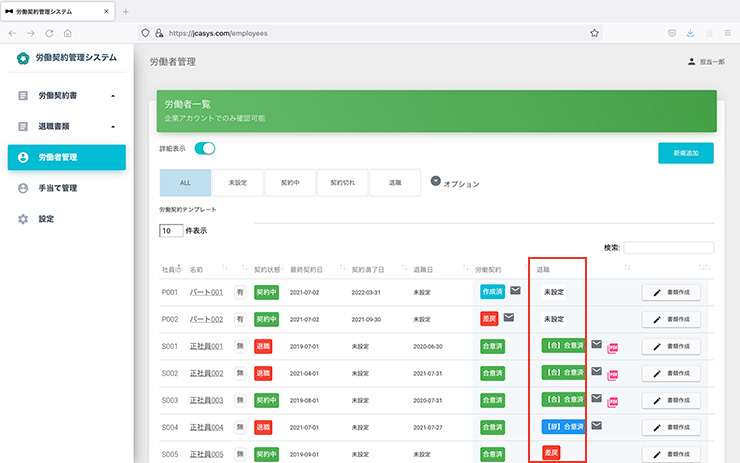Select the 契約切れ filter tab

click(343, 183)
